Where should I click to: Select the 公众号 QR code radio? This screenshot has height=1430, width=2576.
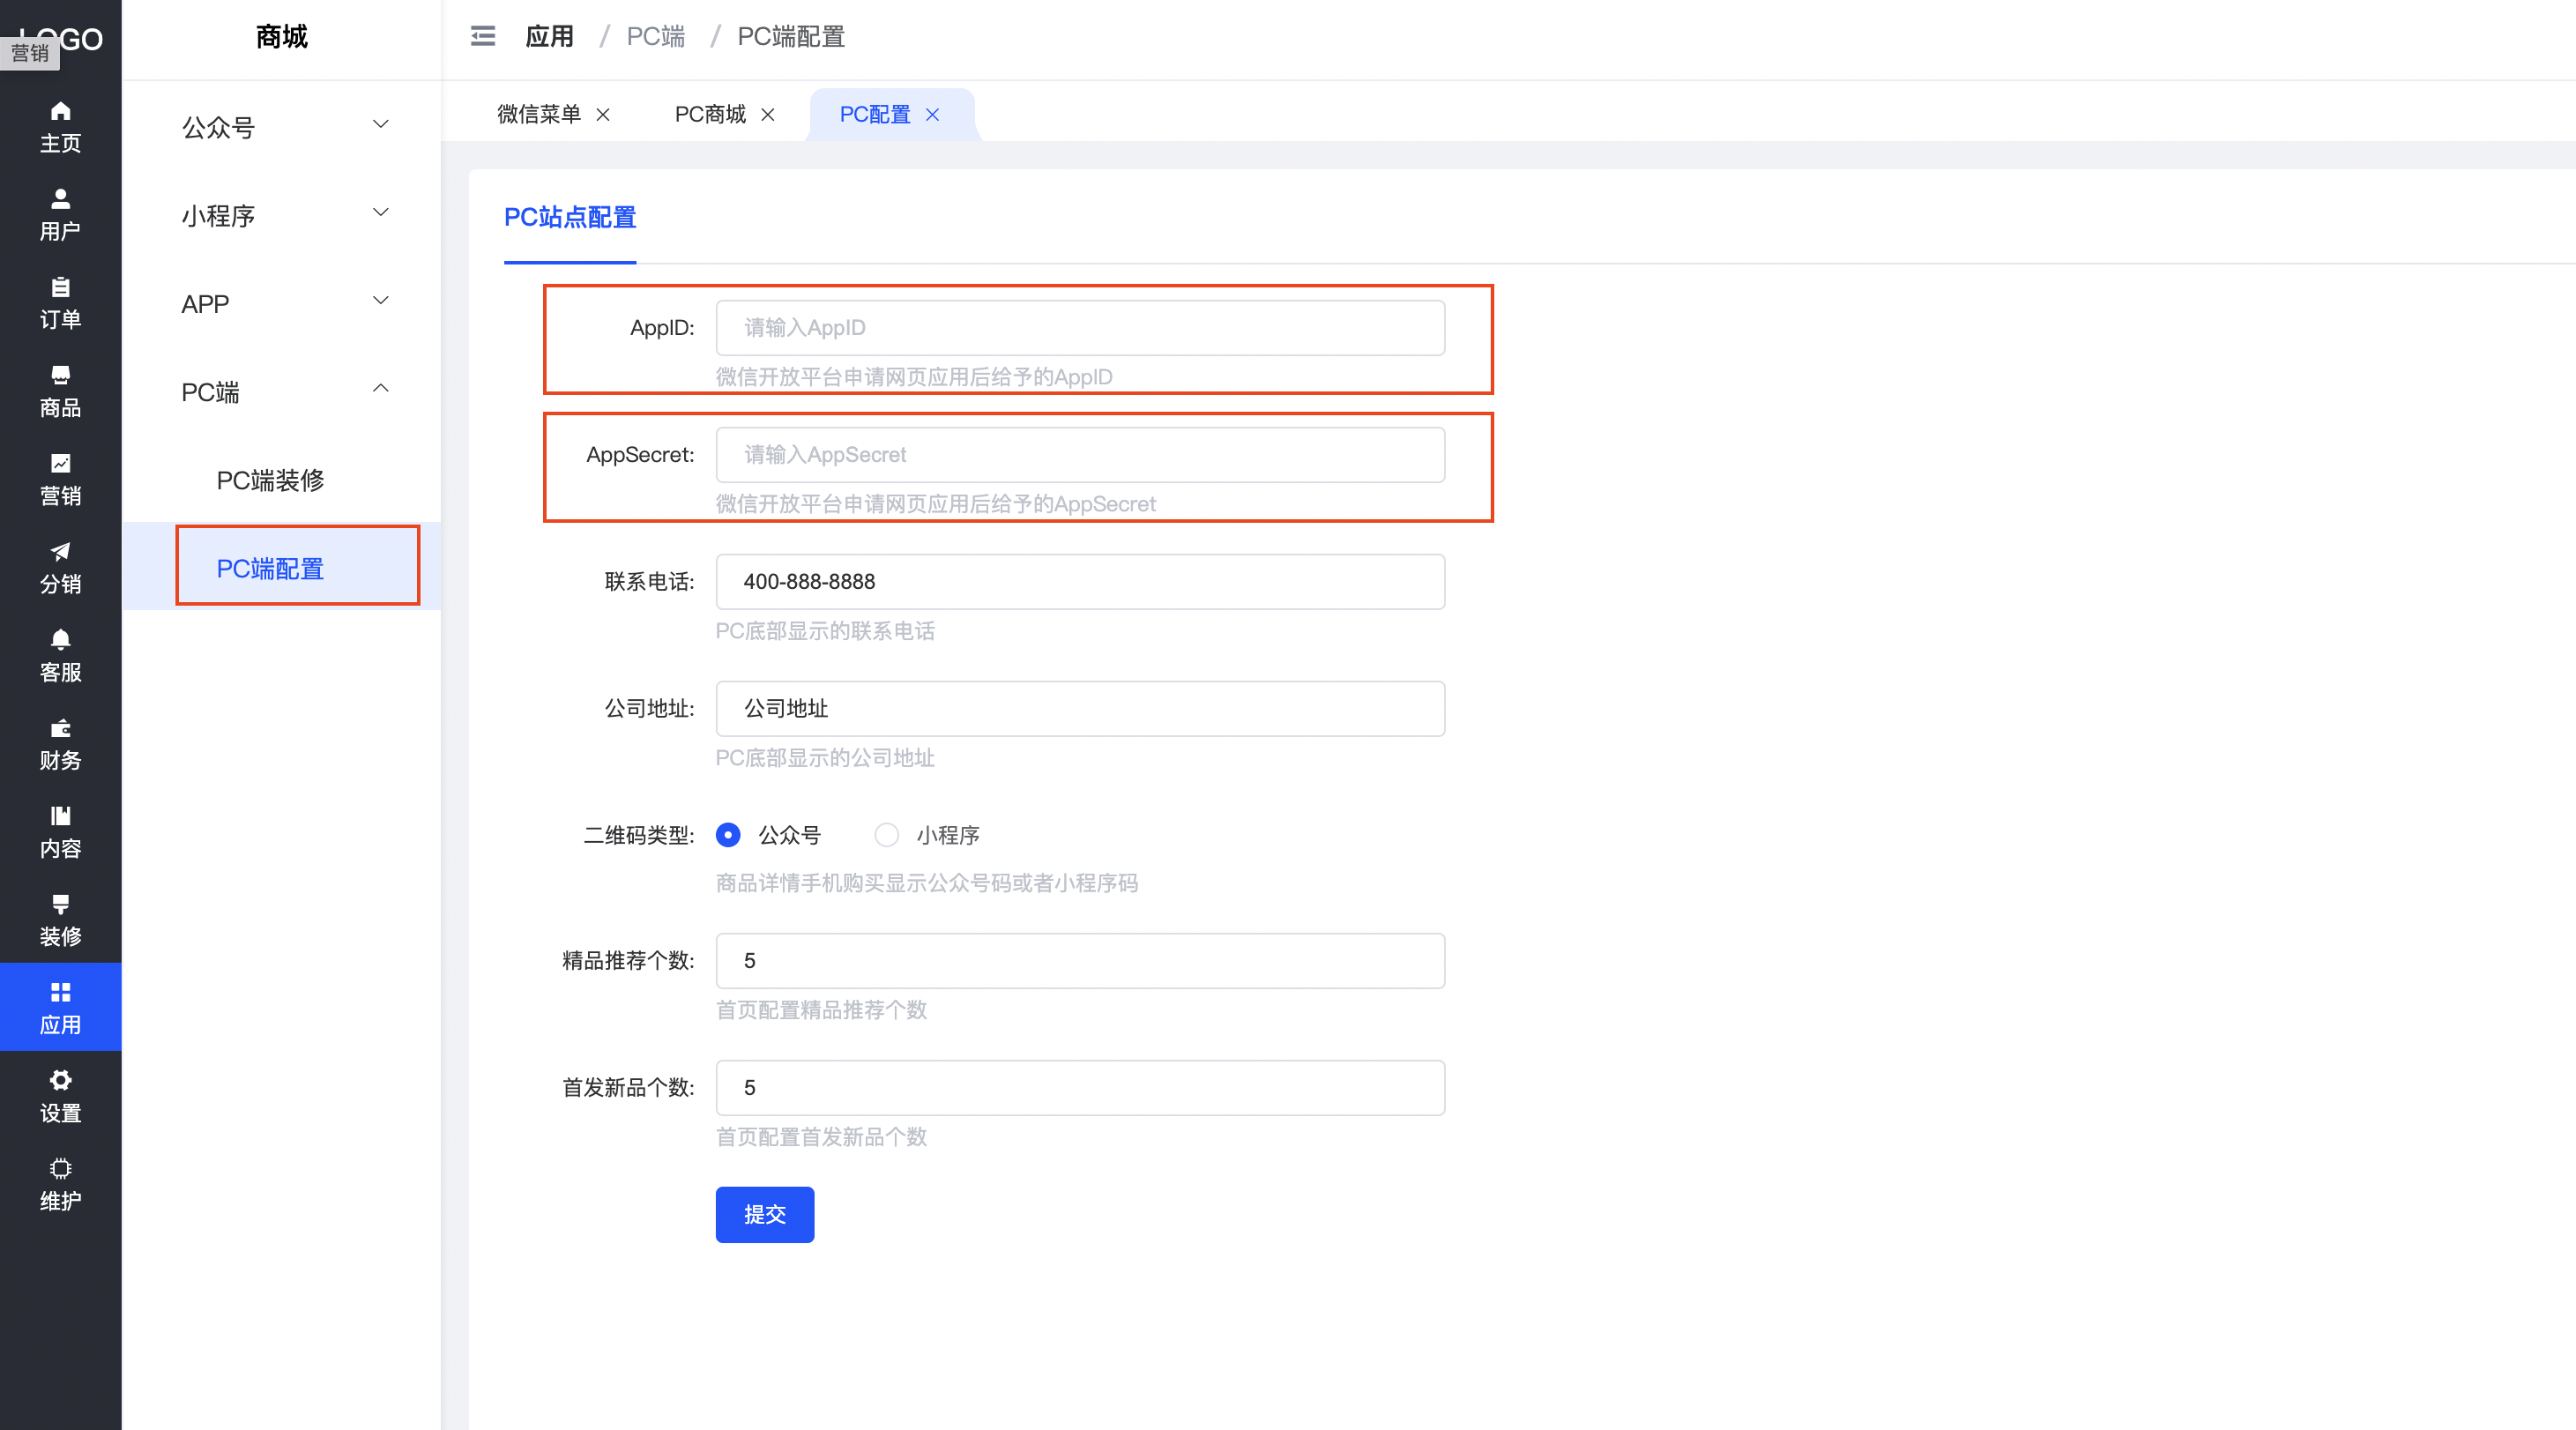[x=728, y=835]
